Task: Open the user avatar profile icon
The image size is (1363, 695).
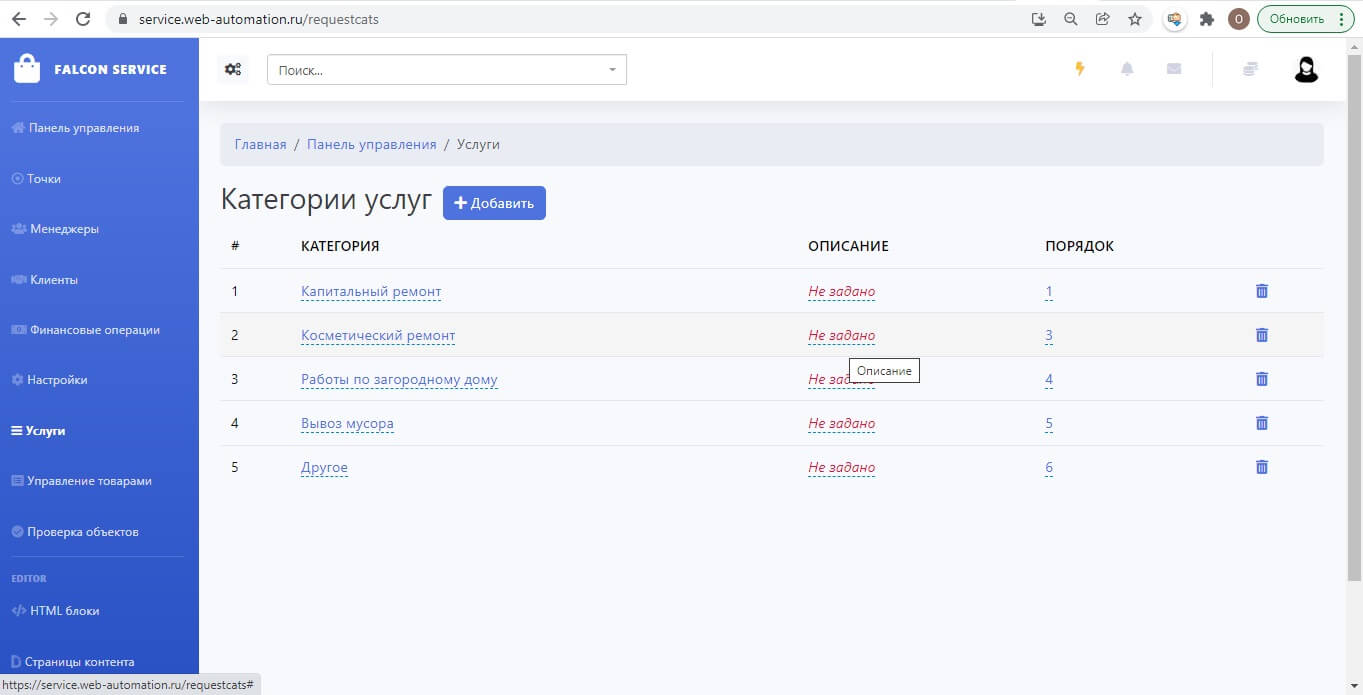Action: click(1306, 69)
